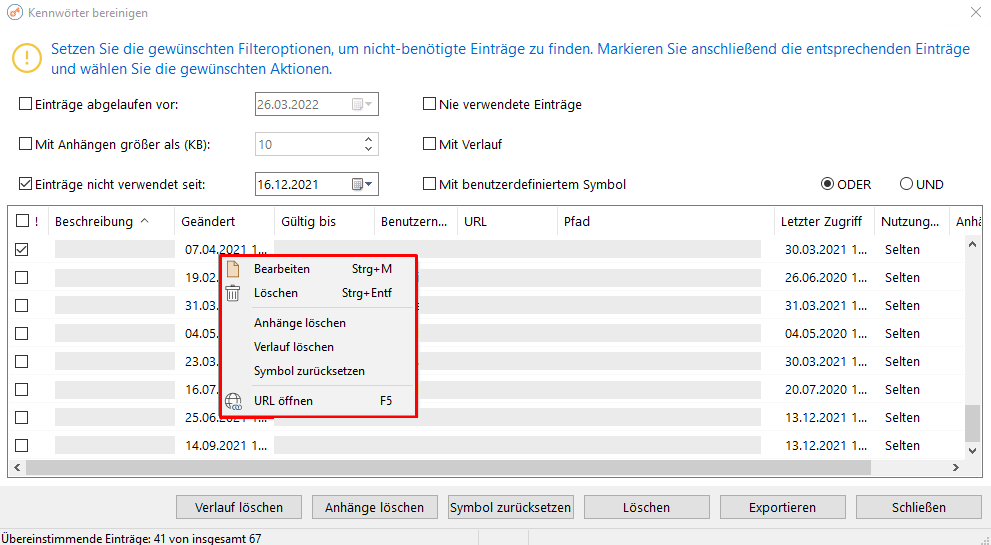
Task: Uncheck 'Einträge nicht verwendet seit' checkbox
Action: coord(25,184)
